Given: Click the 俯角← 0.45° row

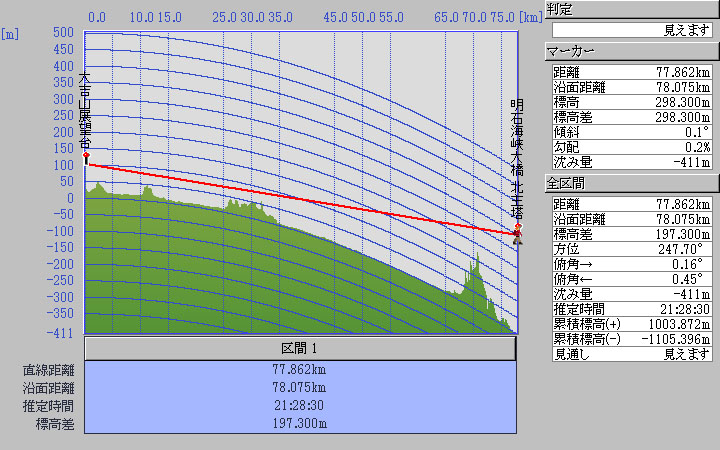Looking at the screenshot, I should pyautogui.click(x=632, y=279).
